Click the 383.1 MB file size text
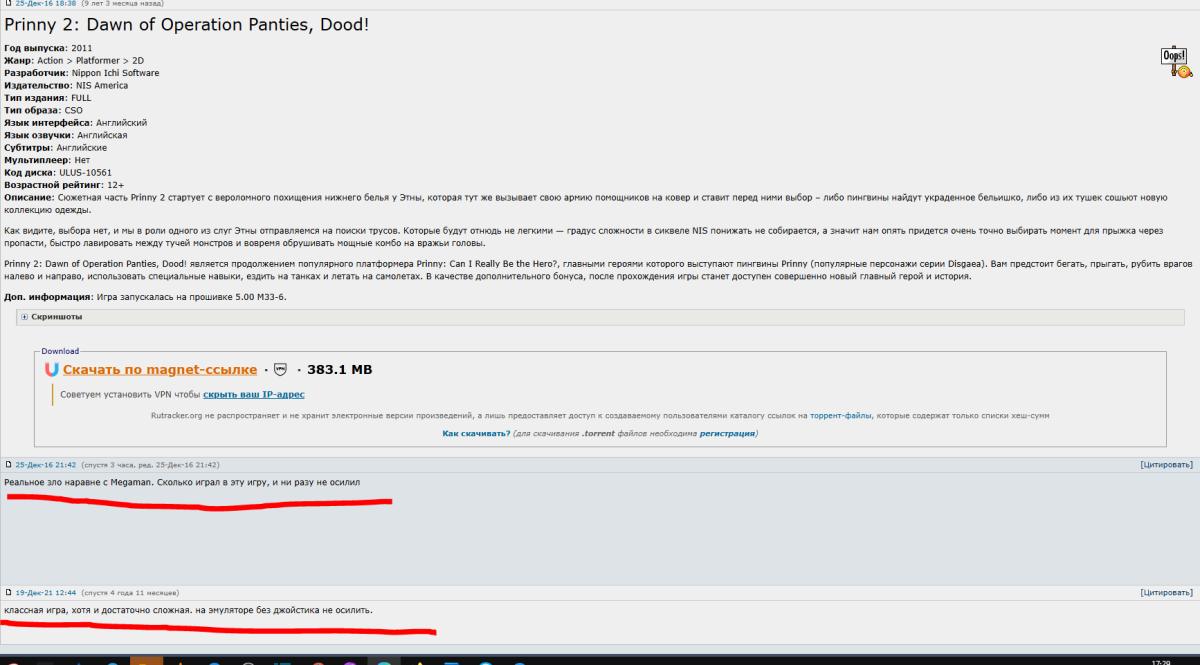 pos(339,370)
